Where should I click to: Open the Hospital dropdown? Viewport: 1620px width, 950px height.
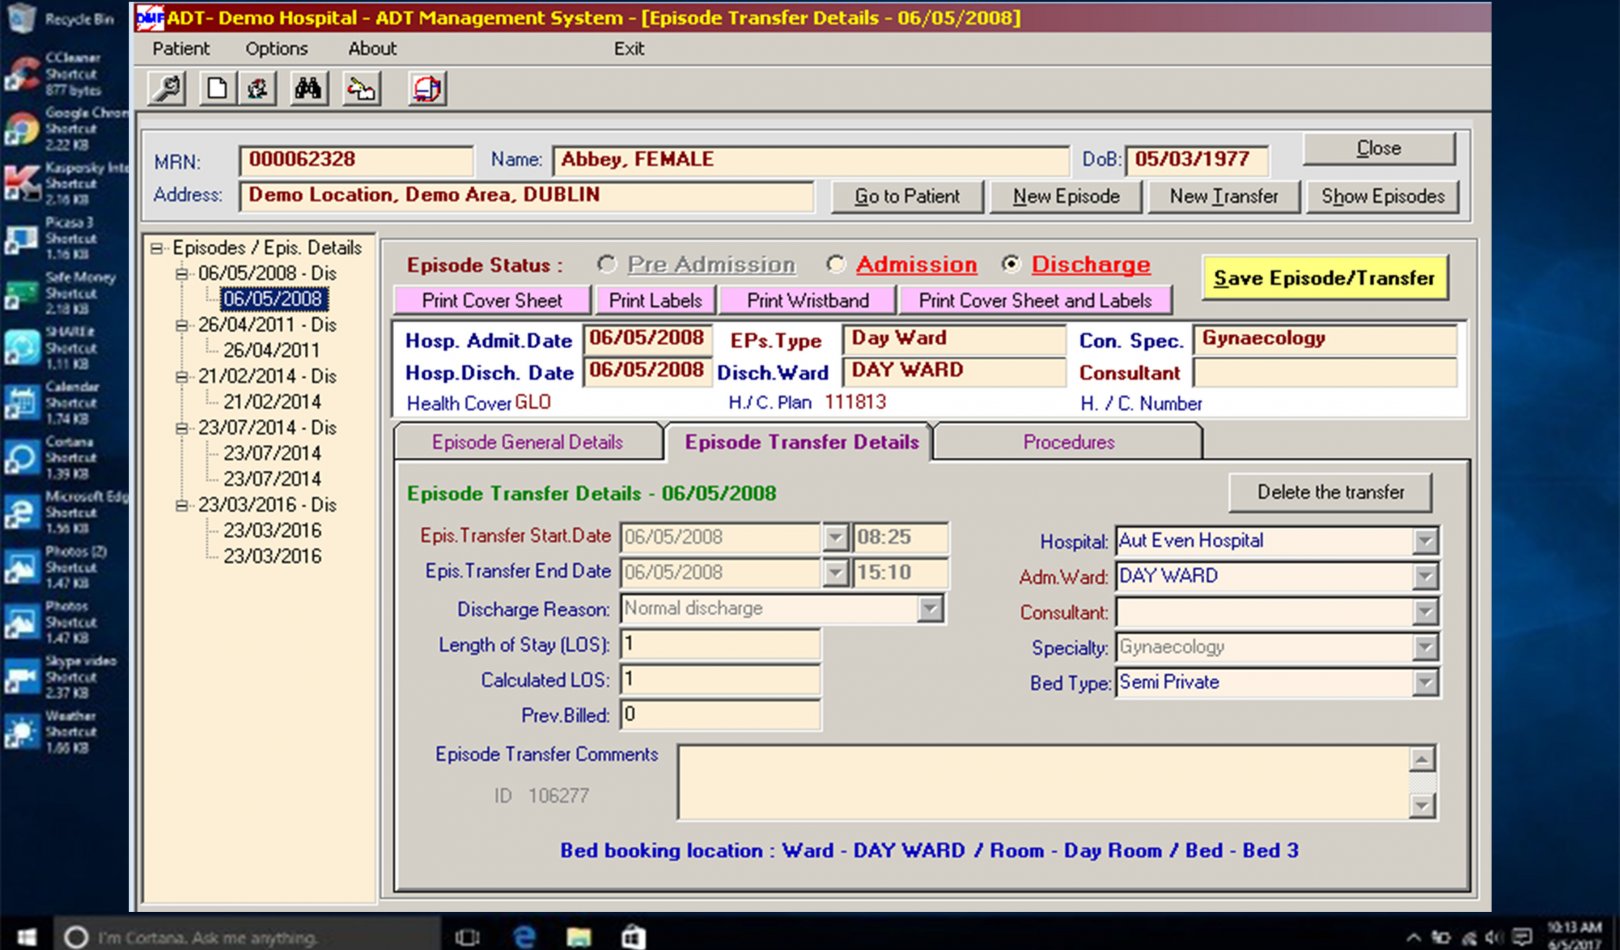[1425, 541]
